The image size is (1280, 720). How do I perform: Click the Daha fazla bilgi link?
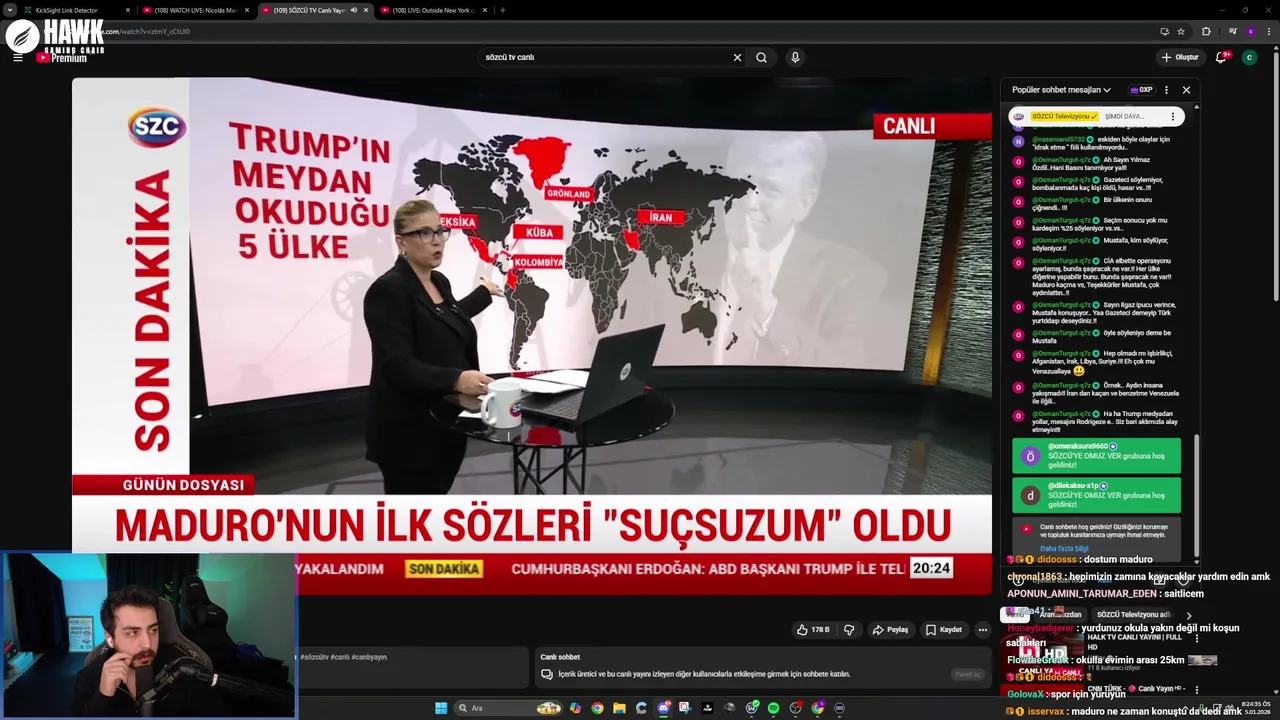pyautogui.click(x=1064, y=549)
